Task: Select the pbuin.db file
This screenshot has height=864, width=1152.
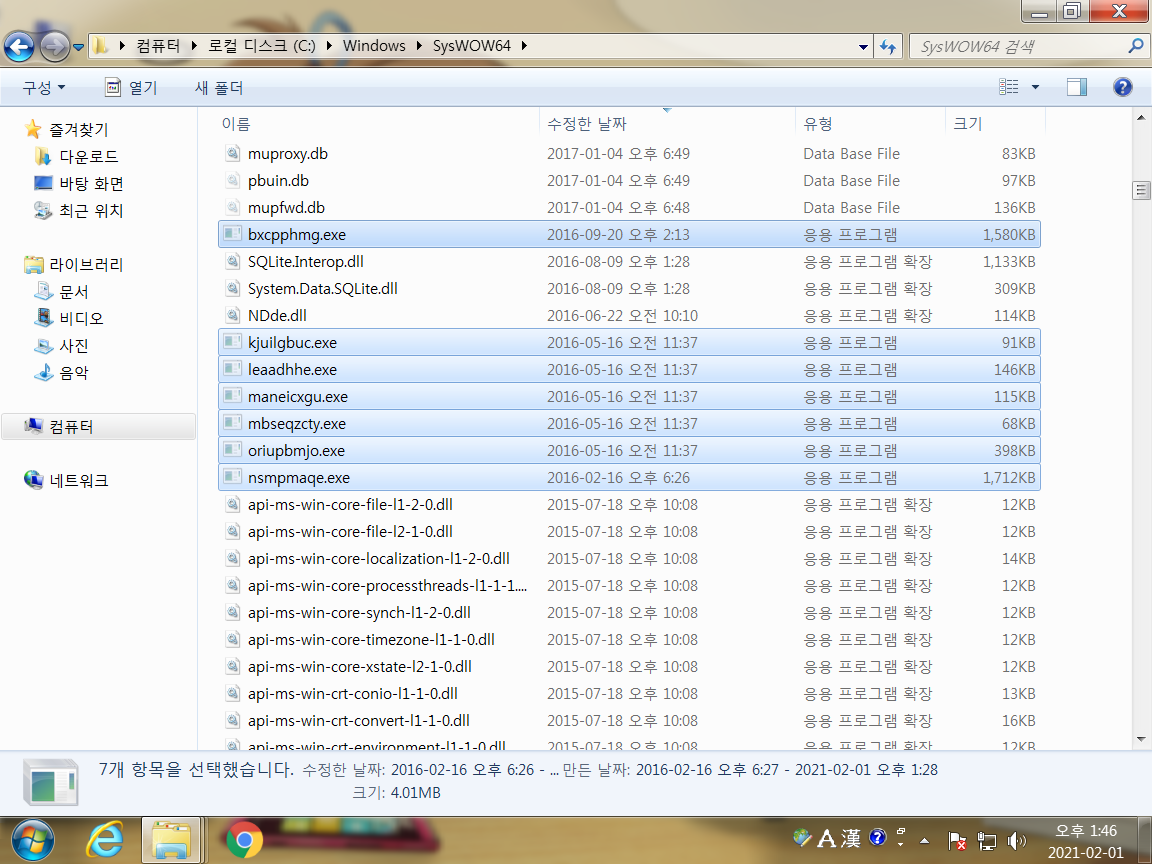Action: pyautogui.click(x=278, y=181)
